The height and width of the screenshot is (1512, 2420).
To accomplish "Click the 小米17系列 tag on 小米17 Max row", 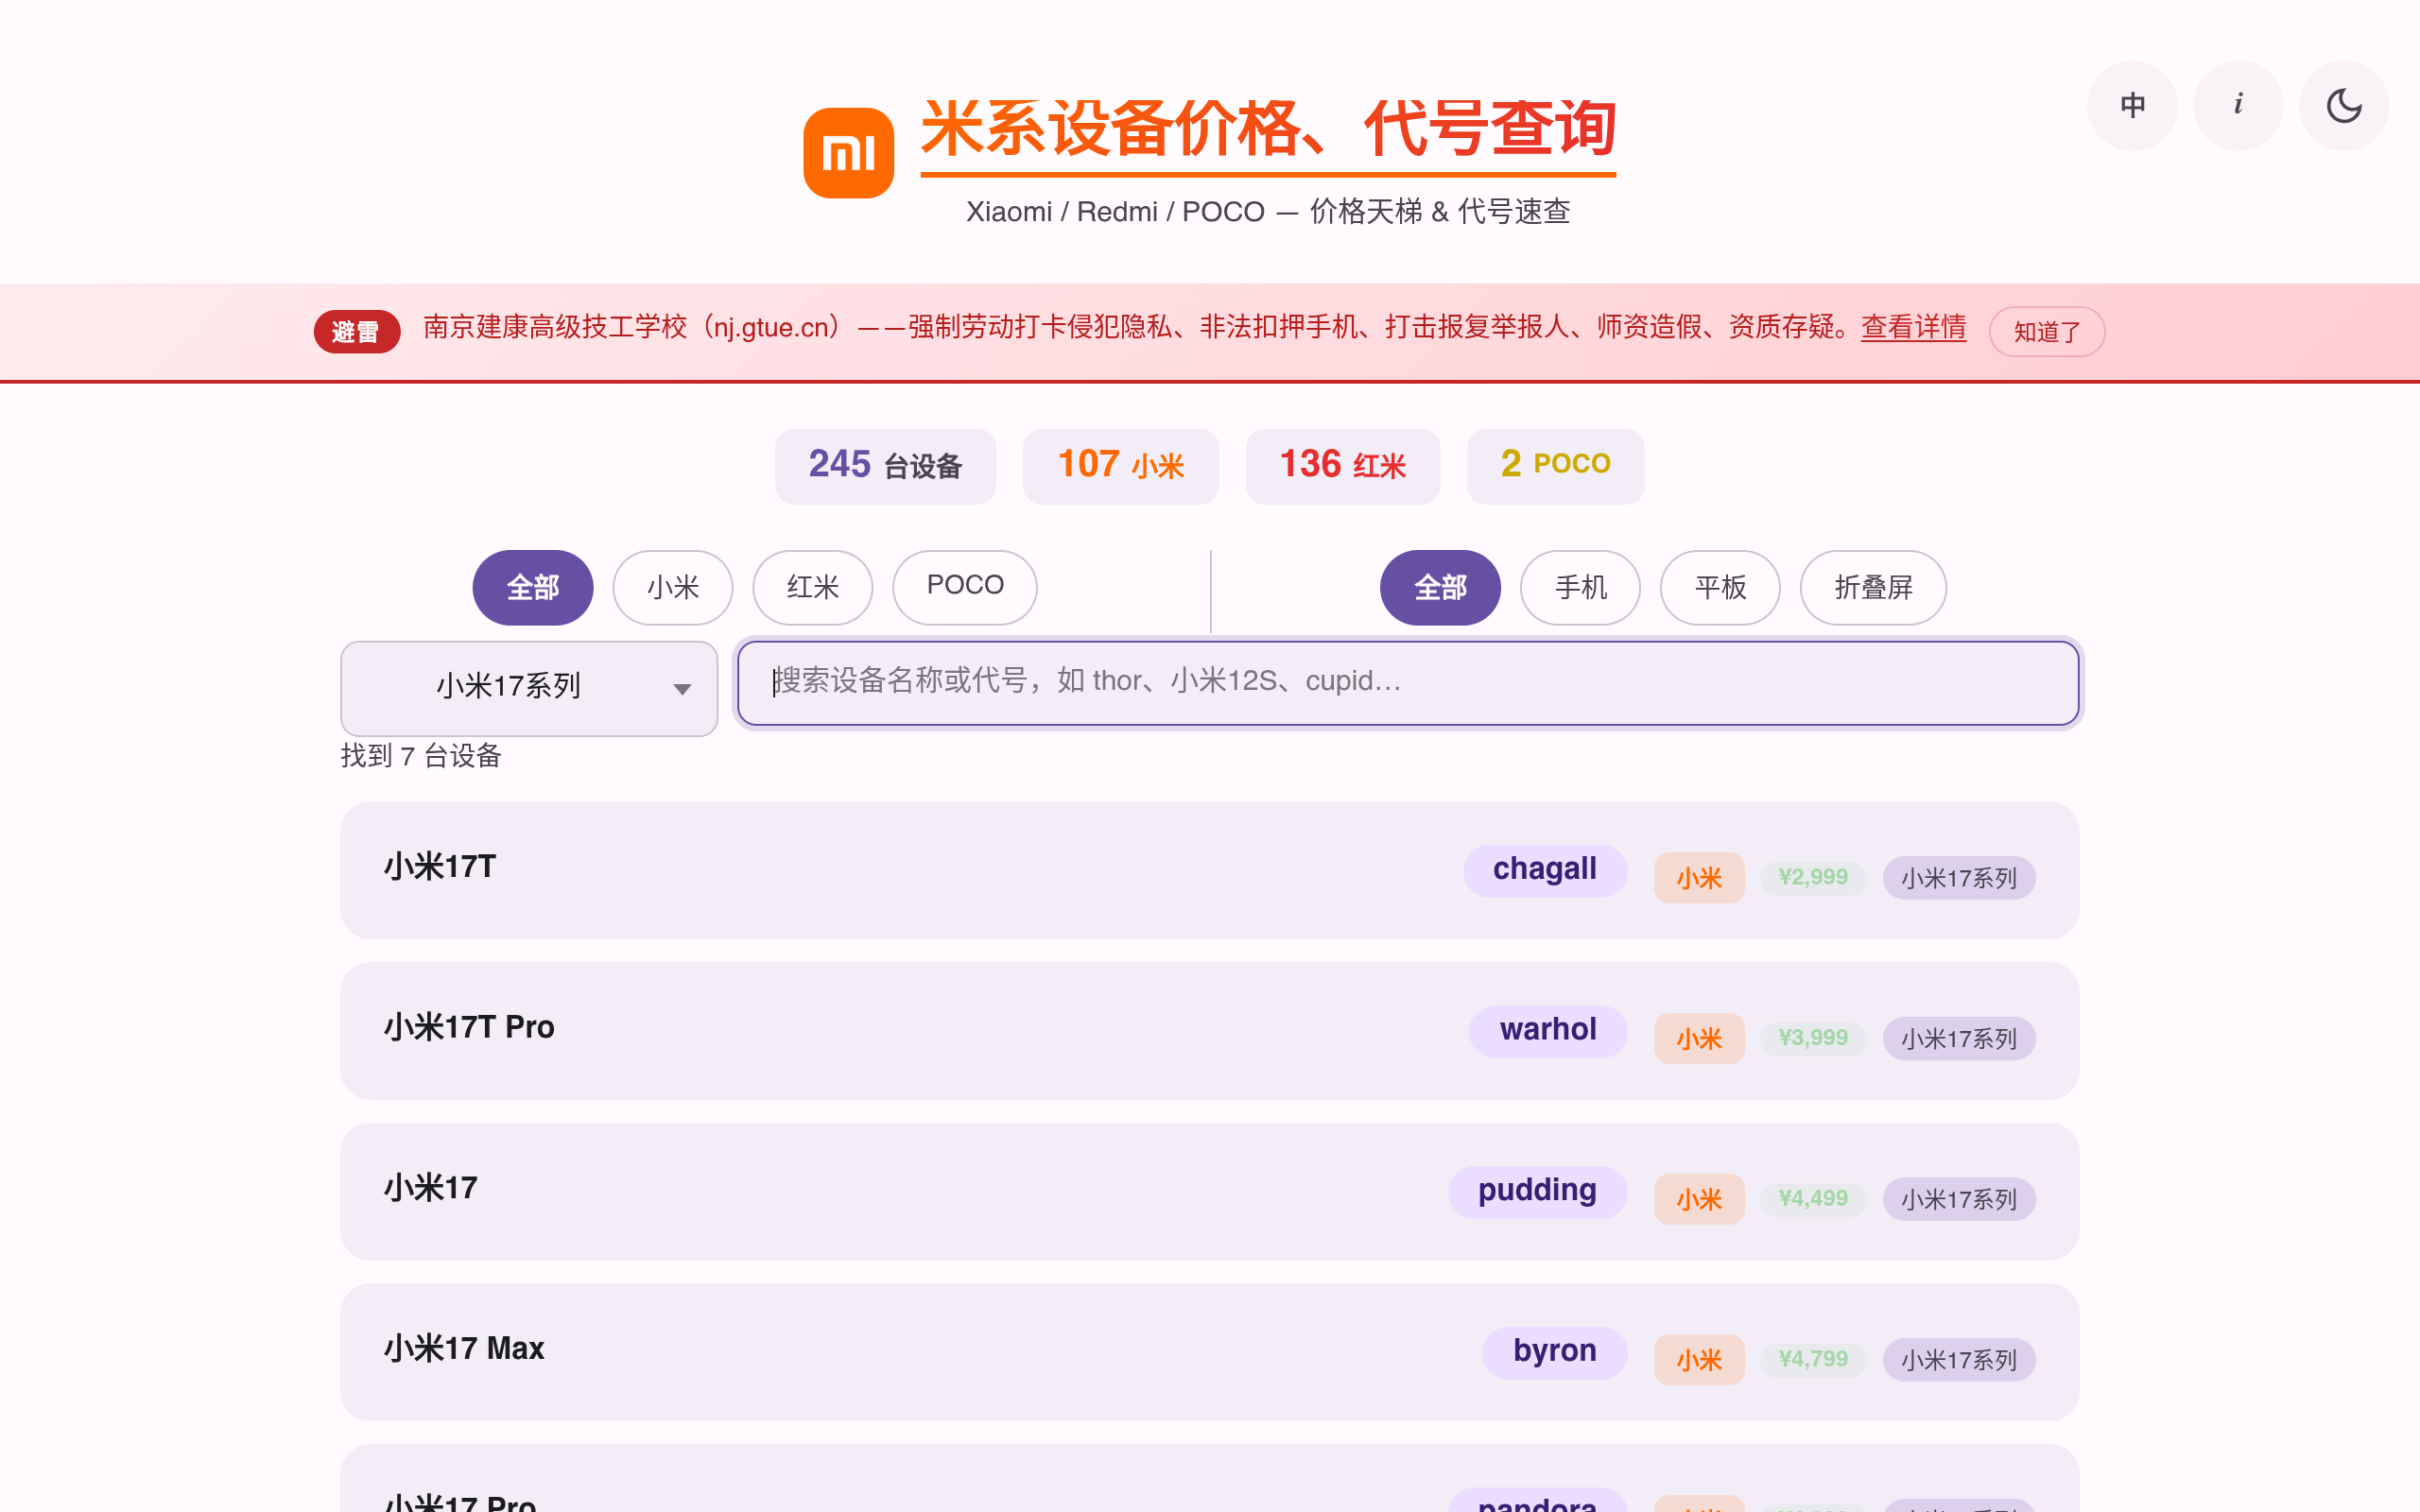I will pyautogui.click(x=1959, y=1360).
